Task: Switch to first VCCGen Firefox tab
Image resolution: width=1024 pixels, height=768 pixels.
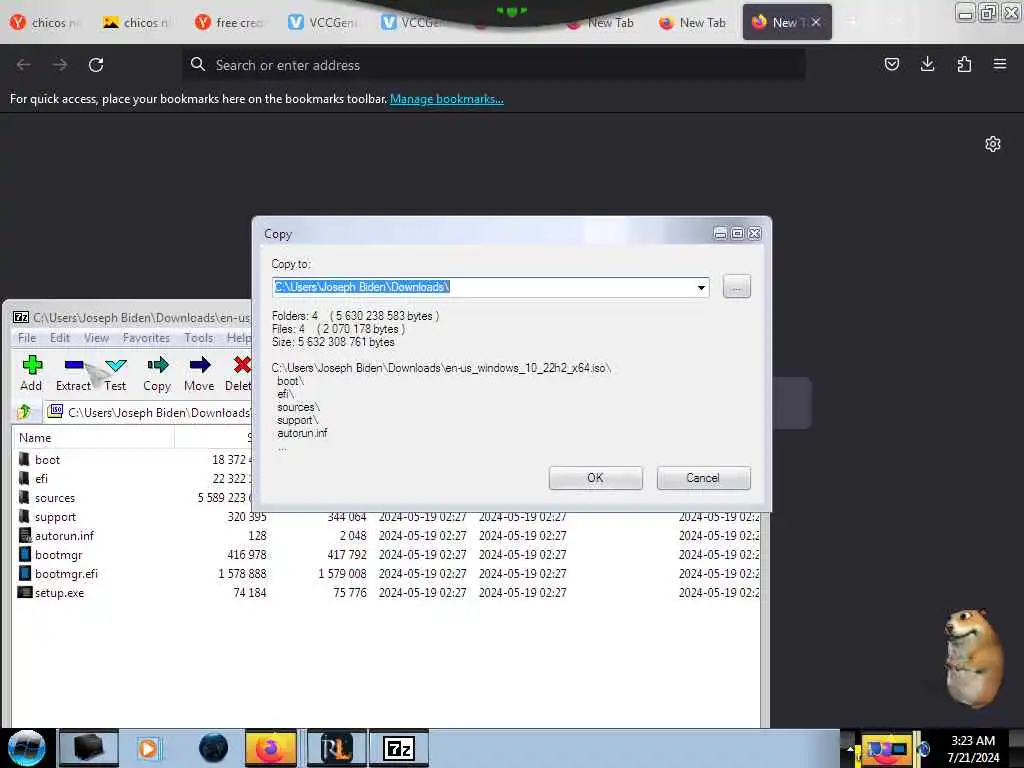Action: [x=323, y=23]
